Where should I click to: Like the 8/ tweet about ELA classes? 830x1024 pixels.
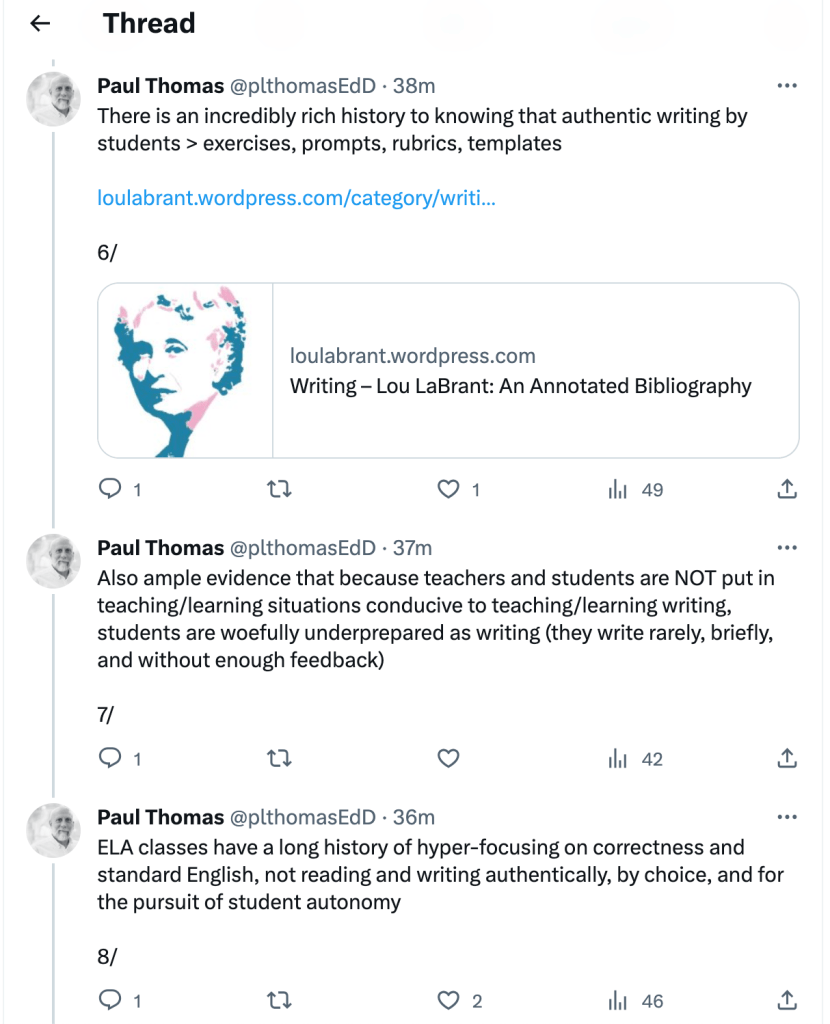click(x=449, y=1001)
